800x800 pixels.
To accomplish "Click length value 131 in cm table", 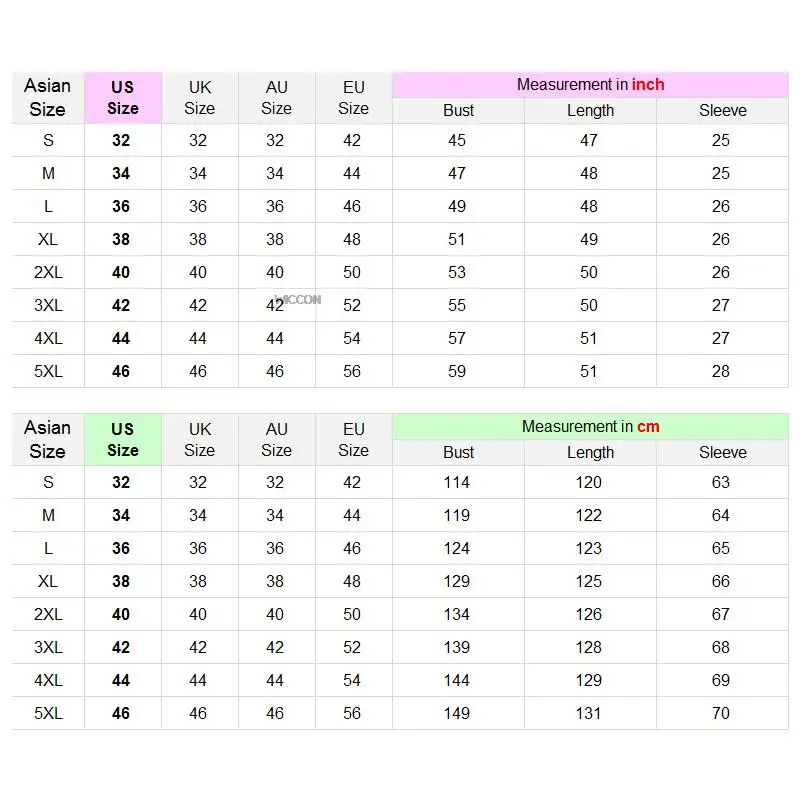I will [x=589, y=713].
